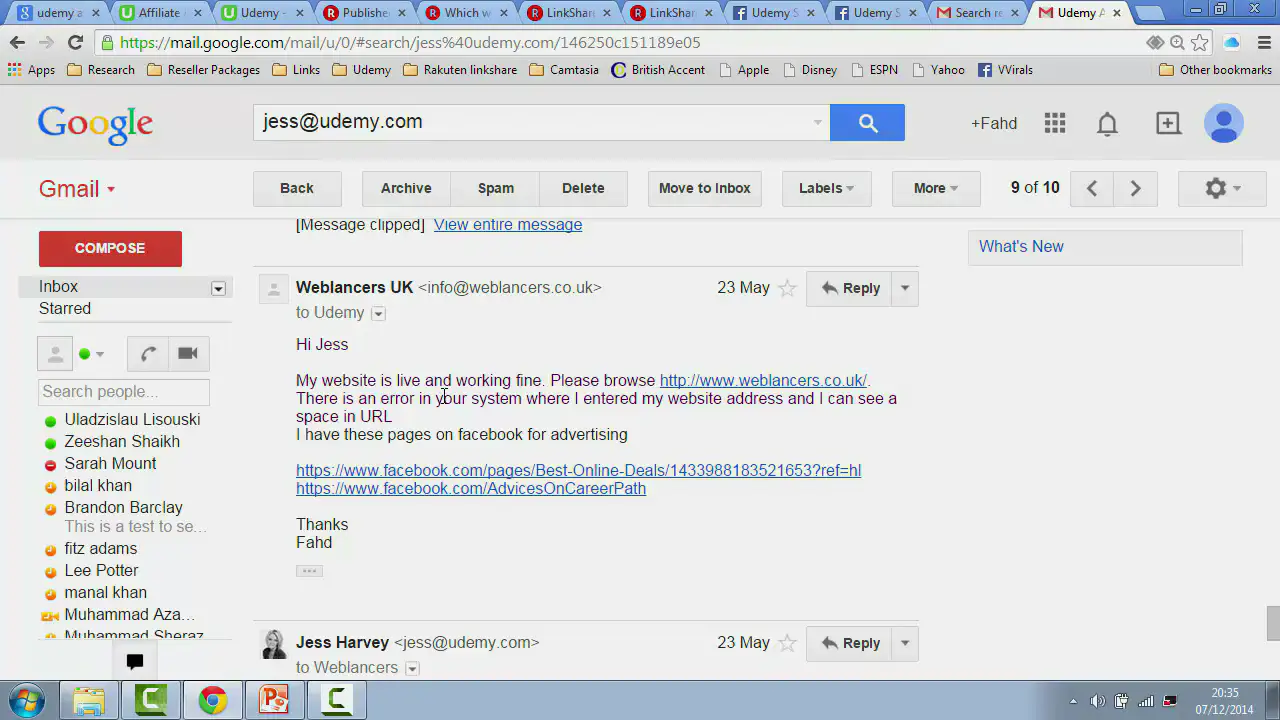This screenshot has width=1280, height=720.
Task: Click the volume icon in system tray
Action: [1097, 701]
